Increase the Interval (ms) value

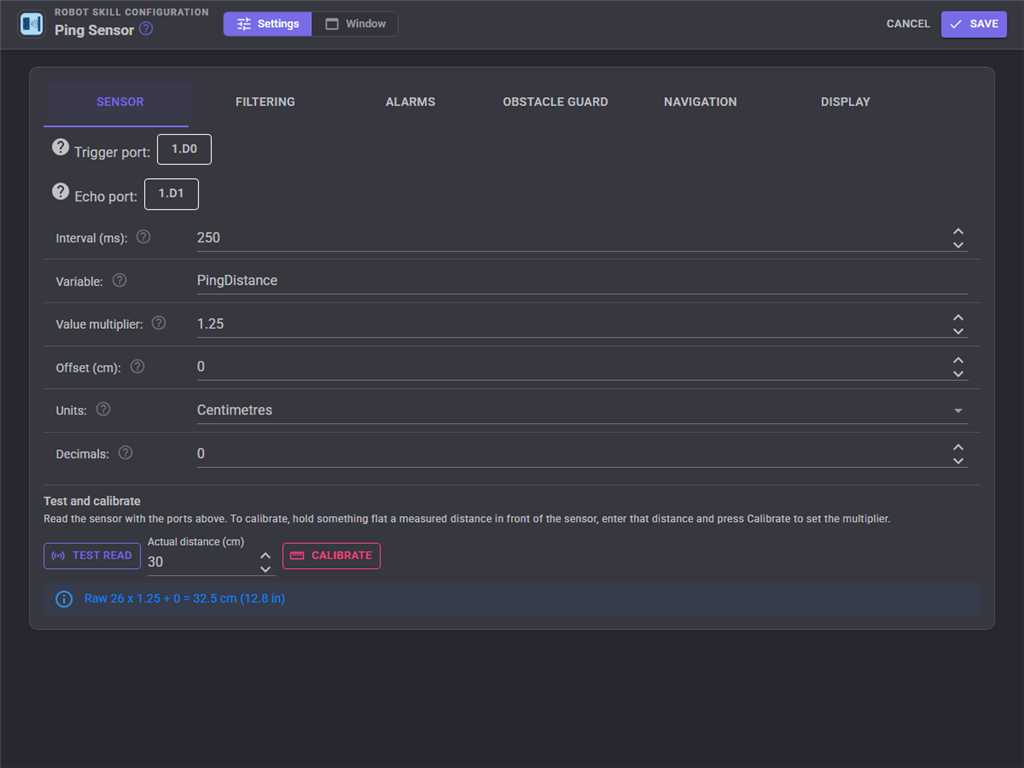pyautogui.click(x=958, y=232)
